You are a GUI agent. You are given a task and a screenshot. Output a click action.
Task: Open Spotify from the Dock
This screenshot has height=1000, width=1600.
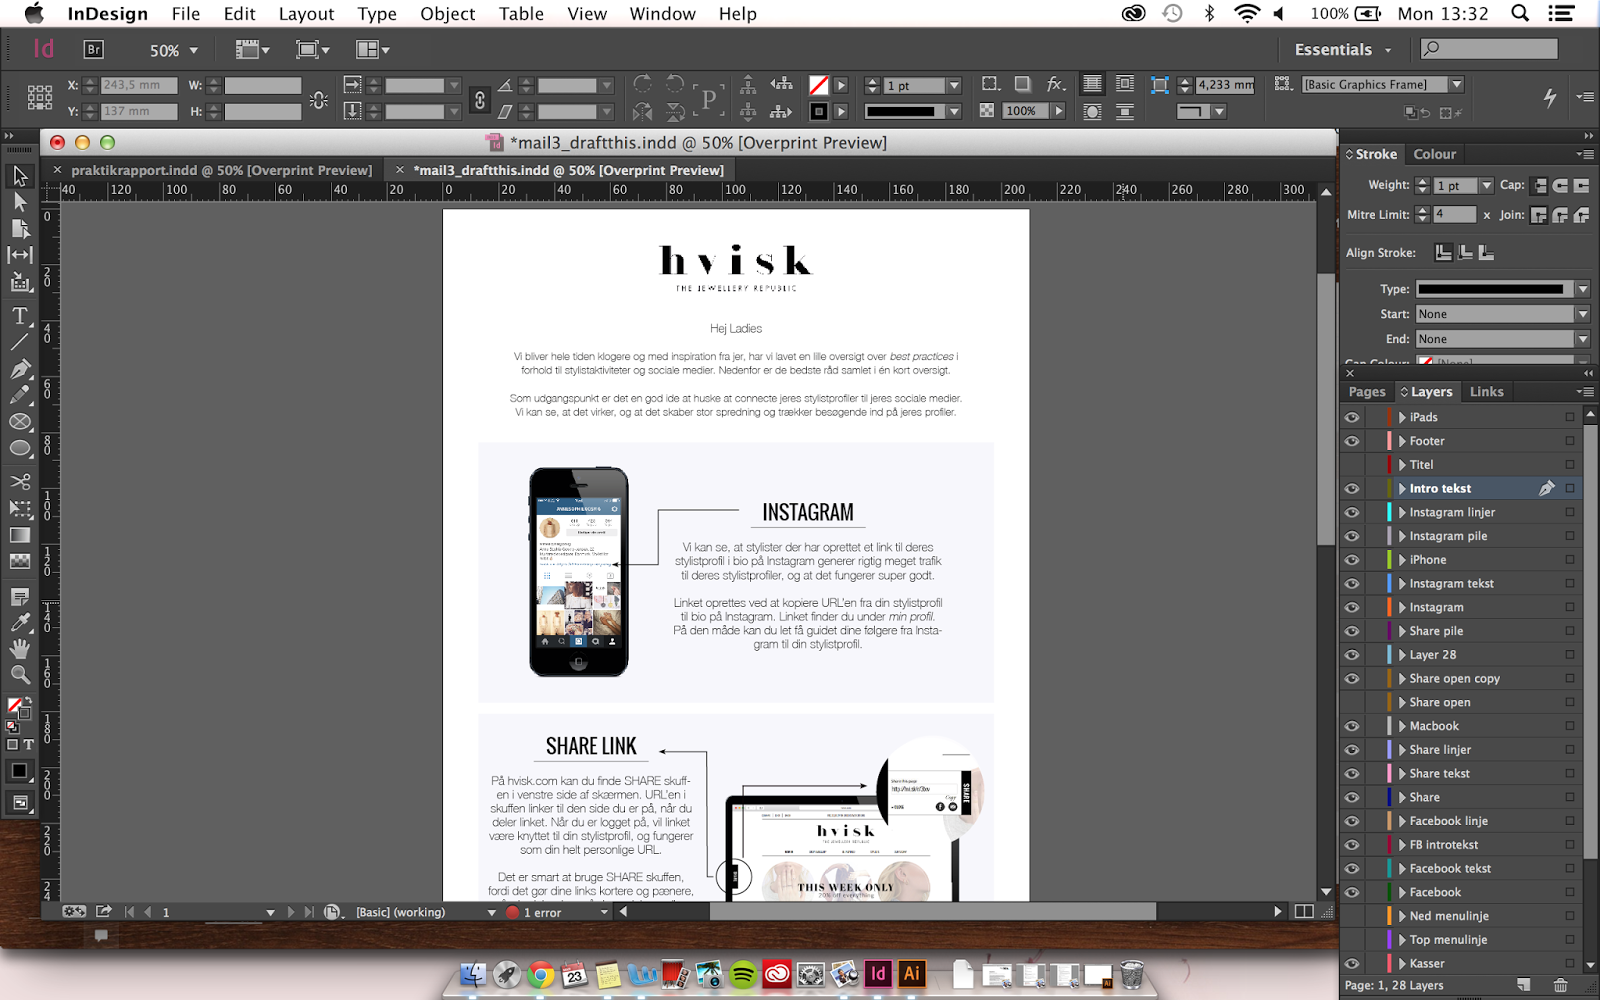(743, 974)
